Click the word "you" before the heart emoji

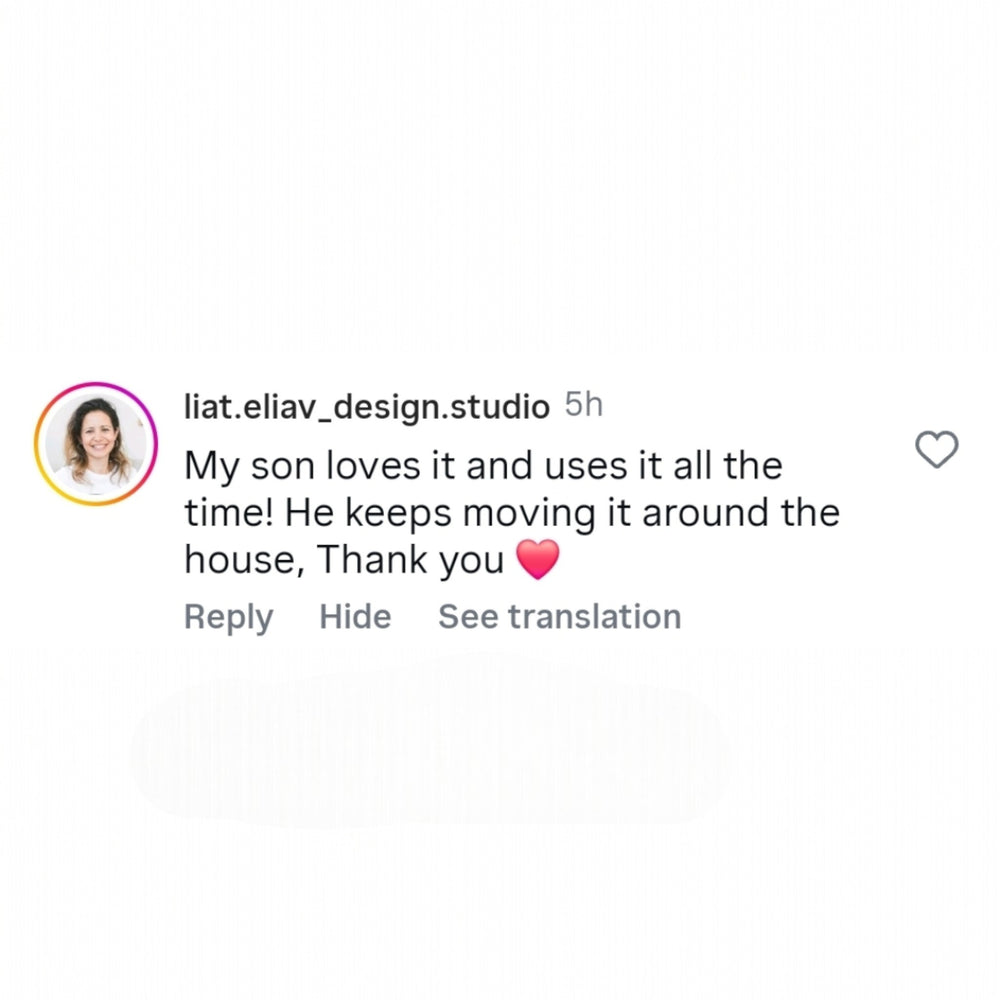click(471, 563)
